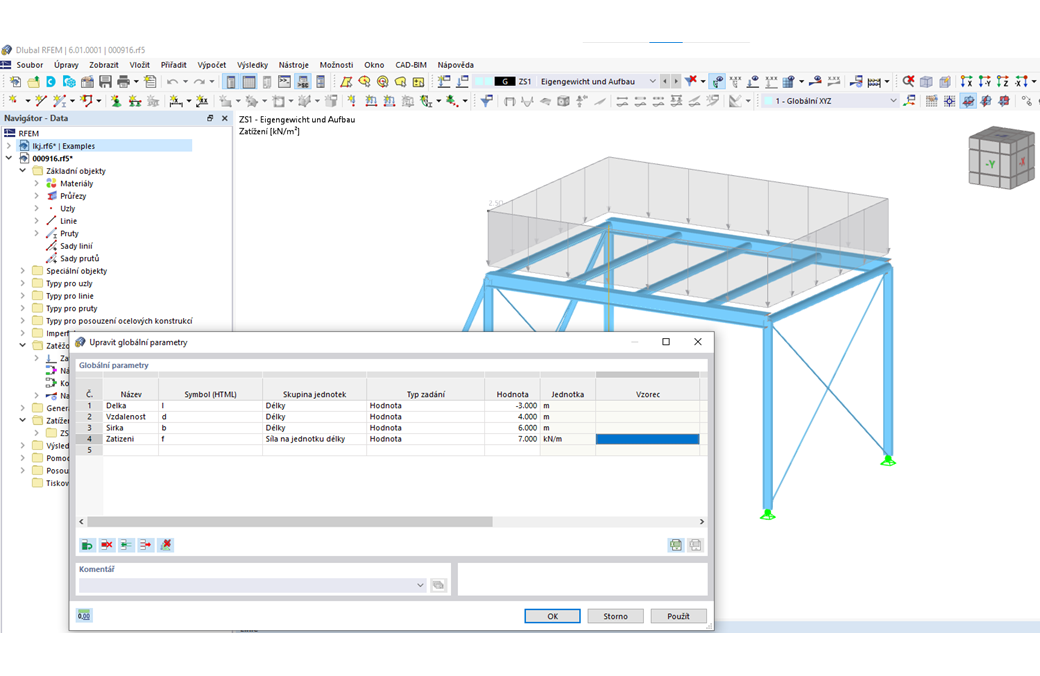Click the Undo arrow icon
This screenshot has width=1040, height=676.
point(172,82)
